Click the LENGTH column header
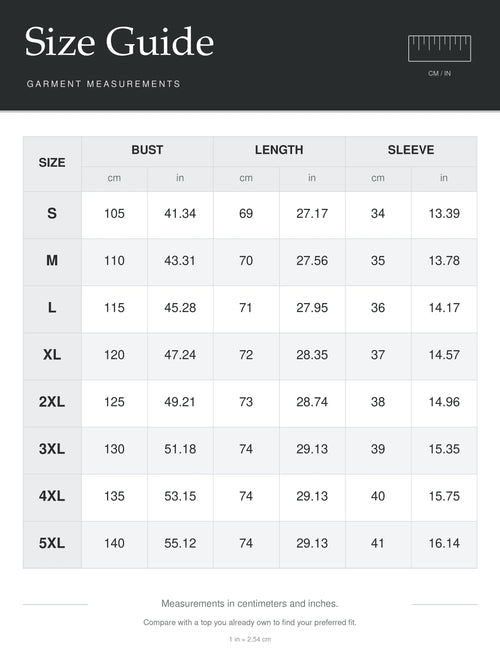 279,150
